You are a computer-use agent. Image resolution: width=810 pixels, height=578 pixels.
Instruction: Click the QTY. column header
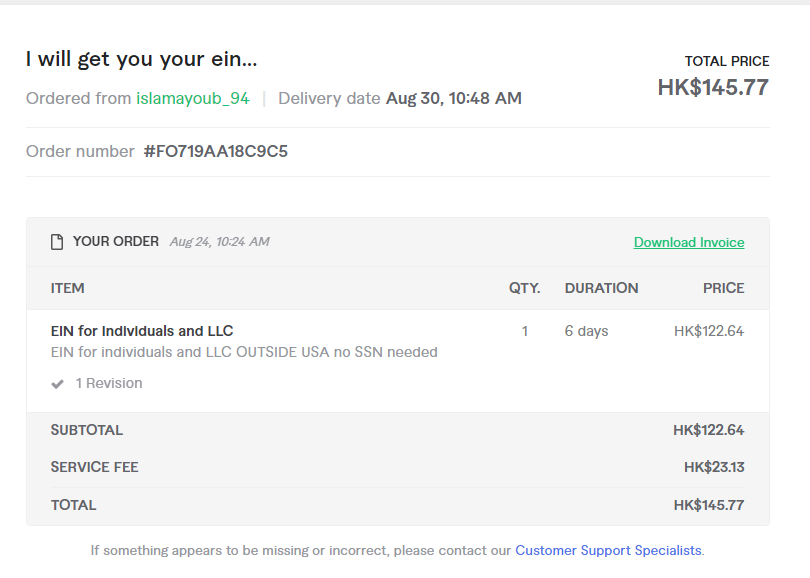(524, 288)
